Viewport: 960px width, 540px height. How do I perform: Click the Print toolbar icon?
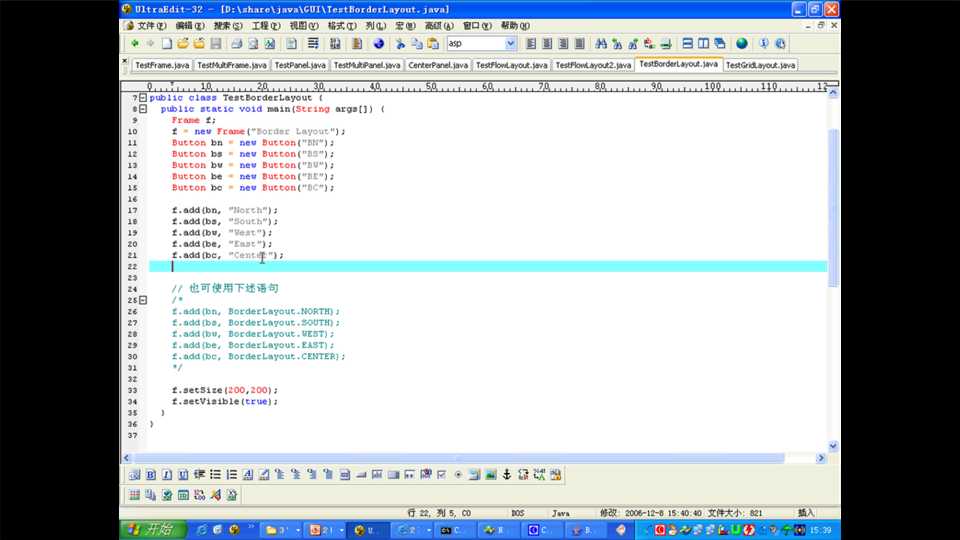236,43
